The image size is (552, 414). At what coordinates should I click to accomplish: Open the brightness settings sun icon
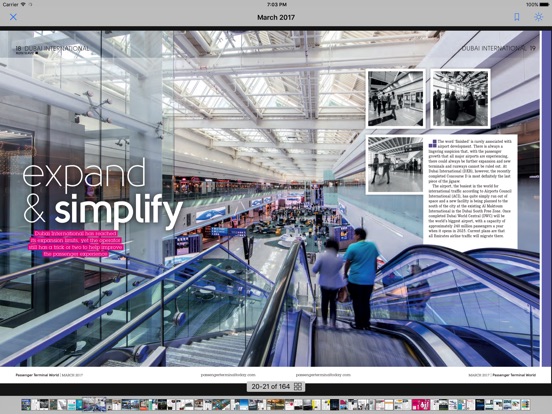[x=538, y=17]
